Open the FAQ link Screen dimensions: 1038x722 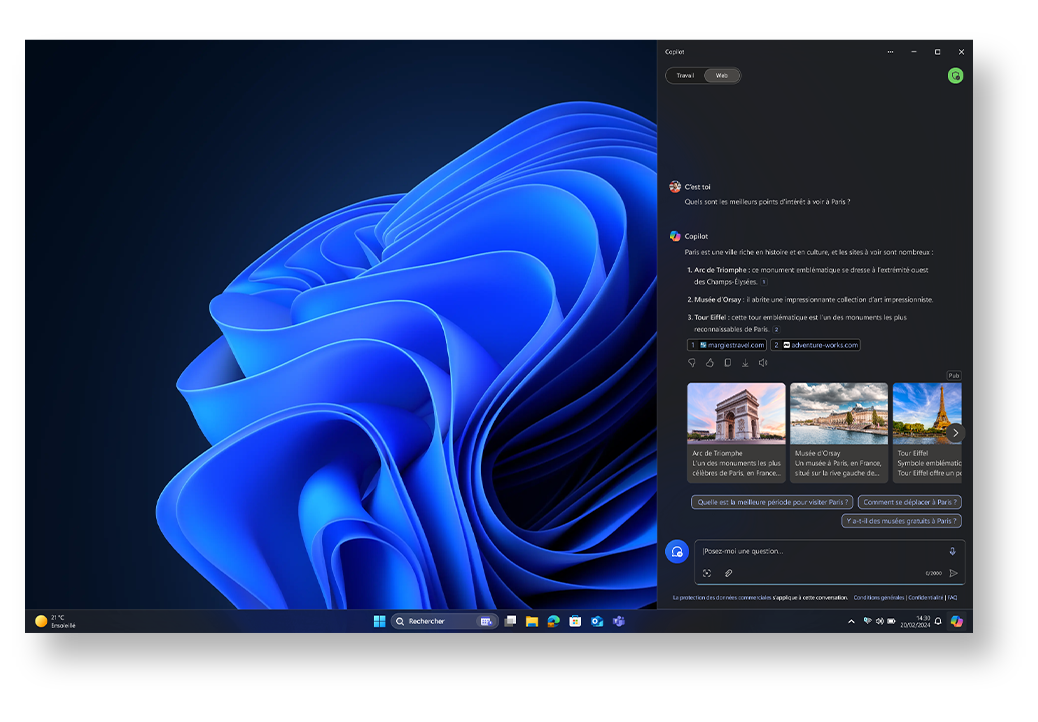click(x=953, y=598)
